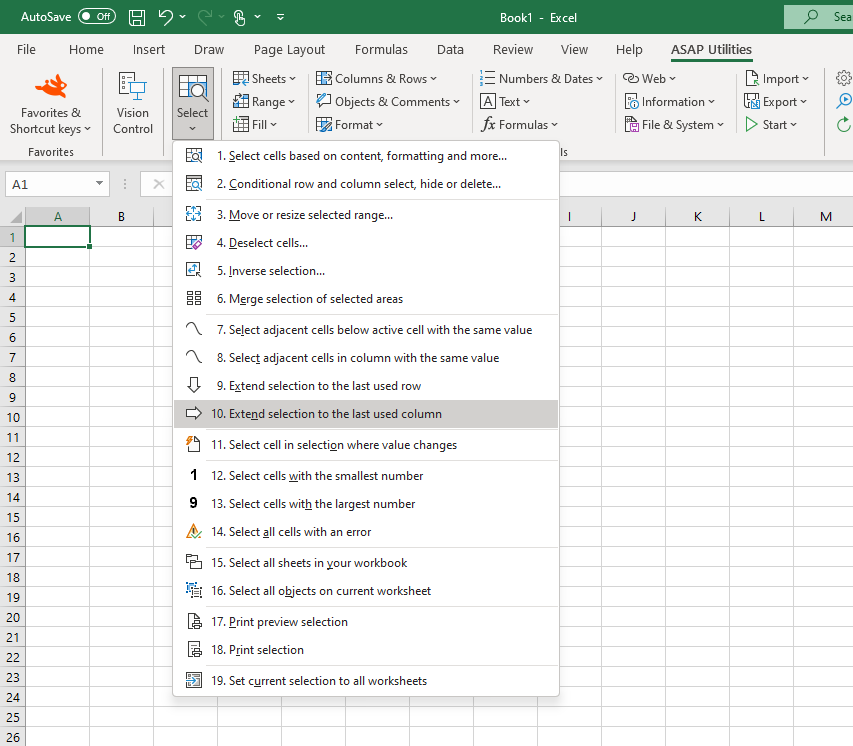Open the Text dropdown
This screenshot has width=853, height=746.
tap(505, 102)
